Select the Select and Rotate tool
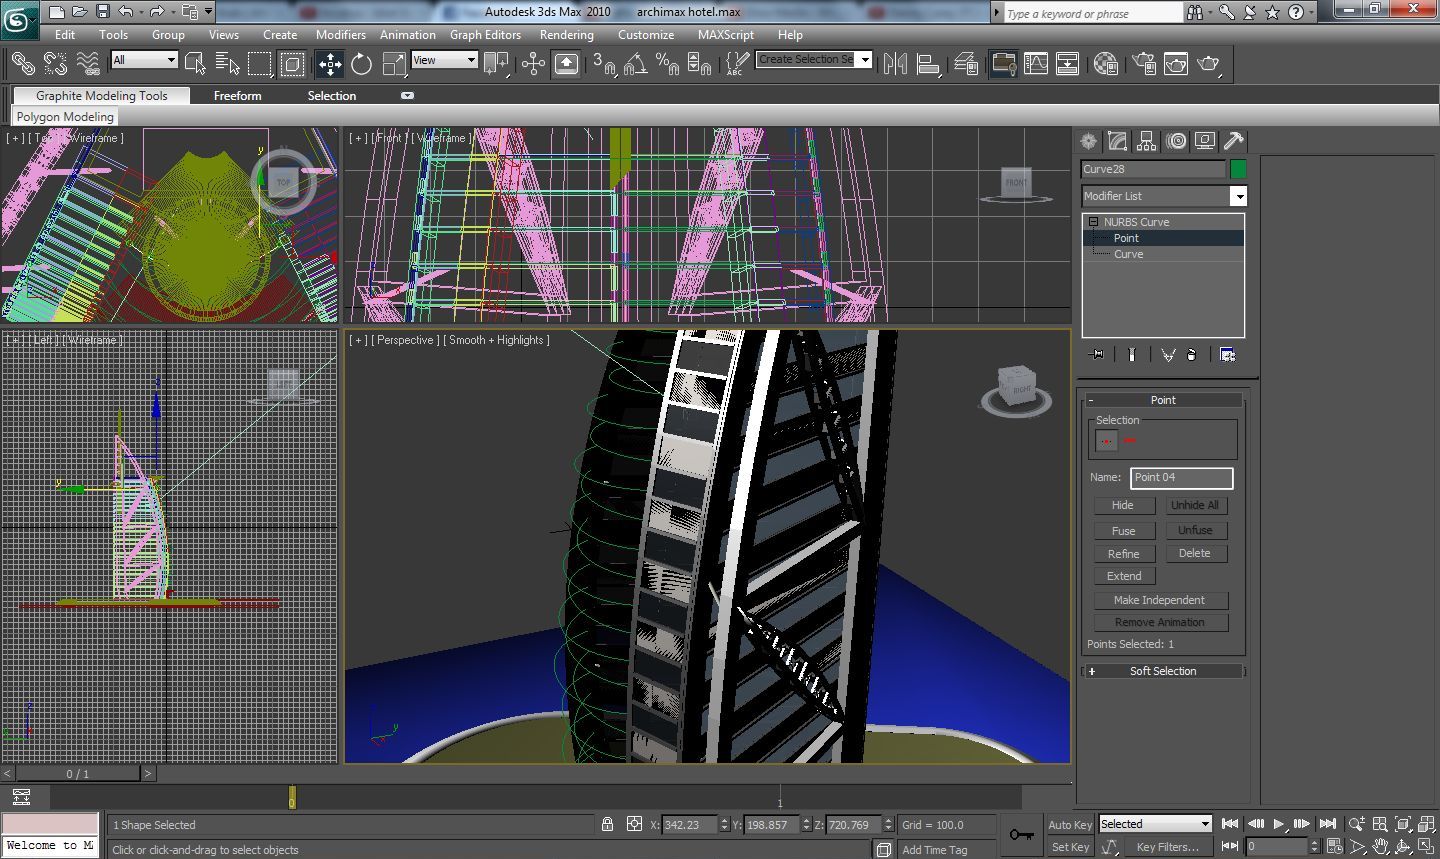This screenshot has height=859, width=1440. pyautogui.click(x=361, y=64)
